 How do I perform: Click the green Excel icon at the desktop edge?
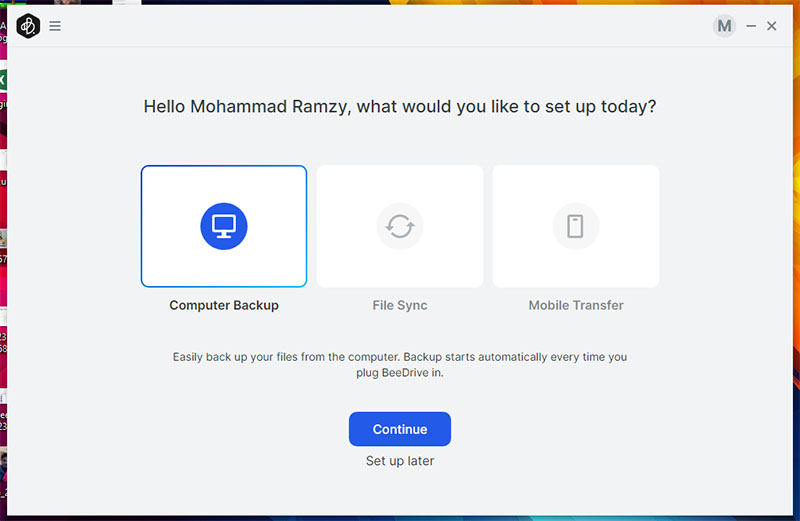pyautogui.click(x=3, y=80)
